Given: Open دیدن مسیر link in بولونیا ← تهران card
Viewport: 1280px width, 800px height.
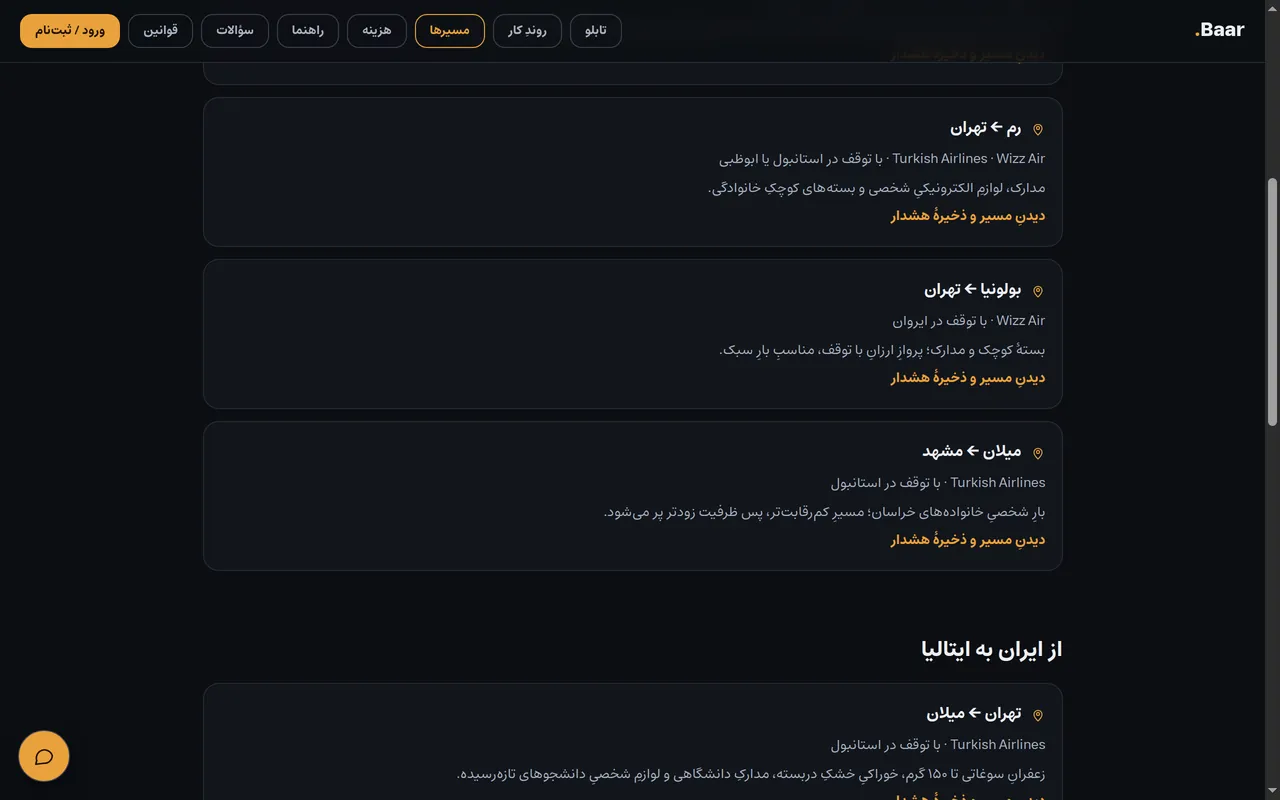Looking at the screenshot, I should click(x=968, y=378).
